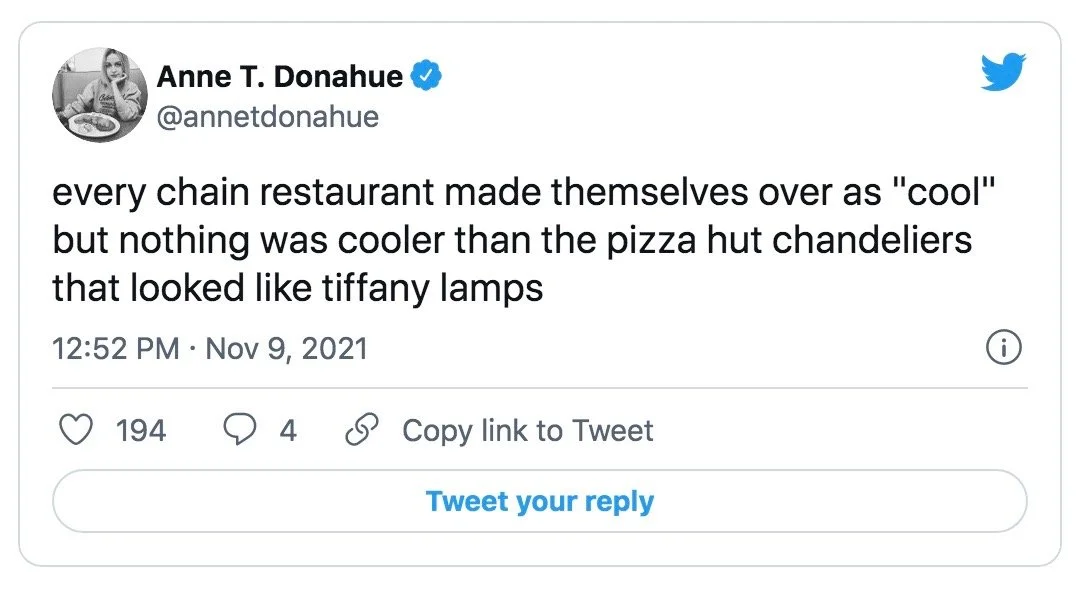Click the reply count of 4
The height and width of the screenshot is (597, 1085).
click(288, 431)
